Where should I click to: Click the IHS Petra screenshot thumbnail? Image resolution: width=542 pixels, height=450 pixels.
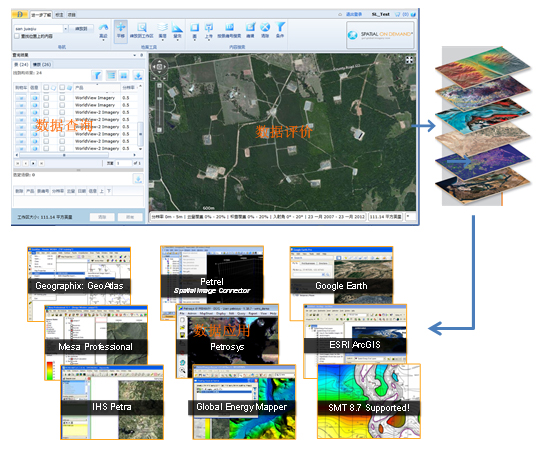pyautogui.click(x=112, y=402)
